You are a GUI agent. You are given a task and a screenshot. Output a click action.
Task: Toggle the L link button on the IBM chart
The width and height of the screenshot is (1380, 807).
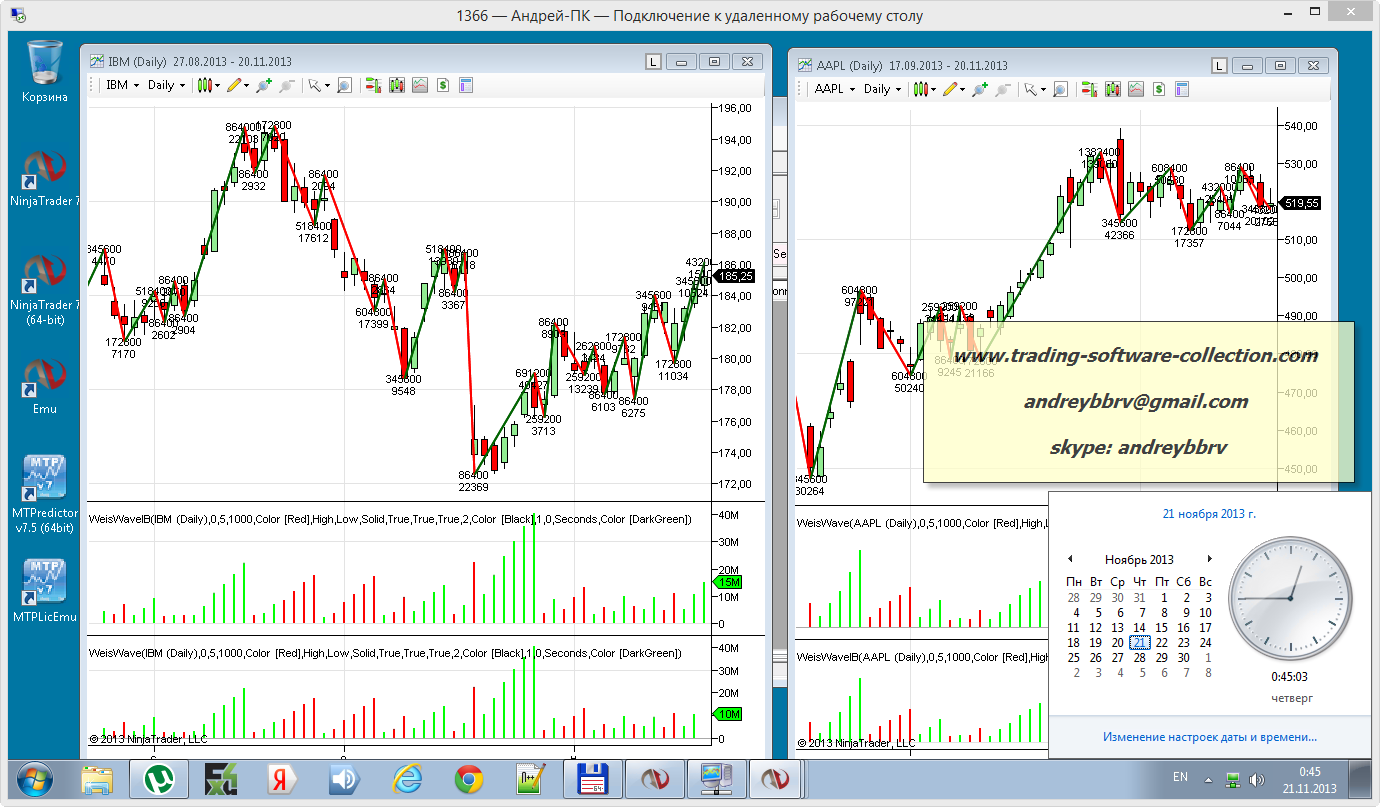pyautogui.click(x=653, y=62)
